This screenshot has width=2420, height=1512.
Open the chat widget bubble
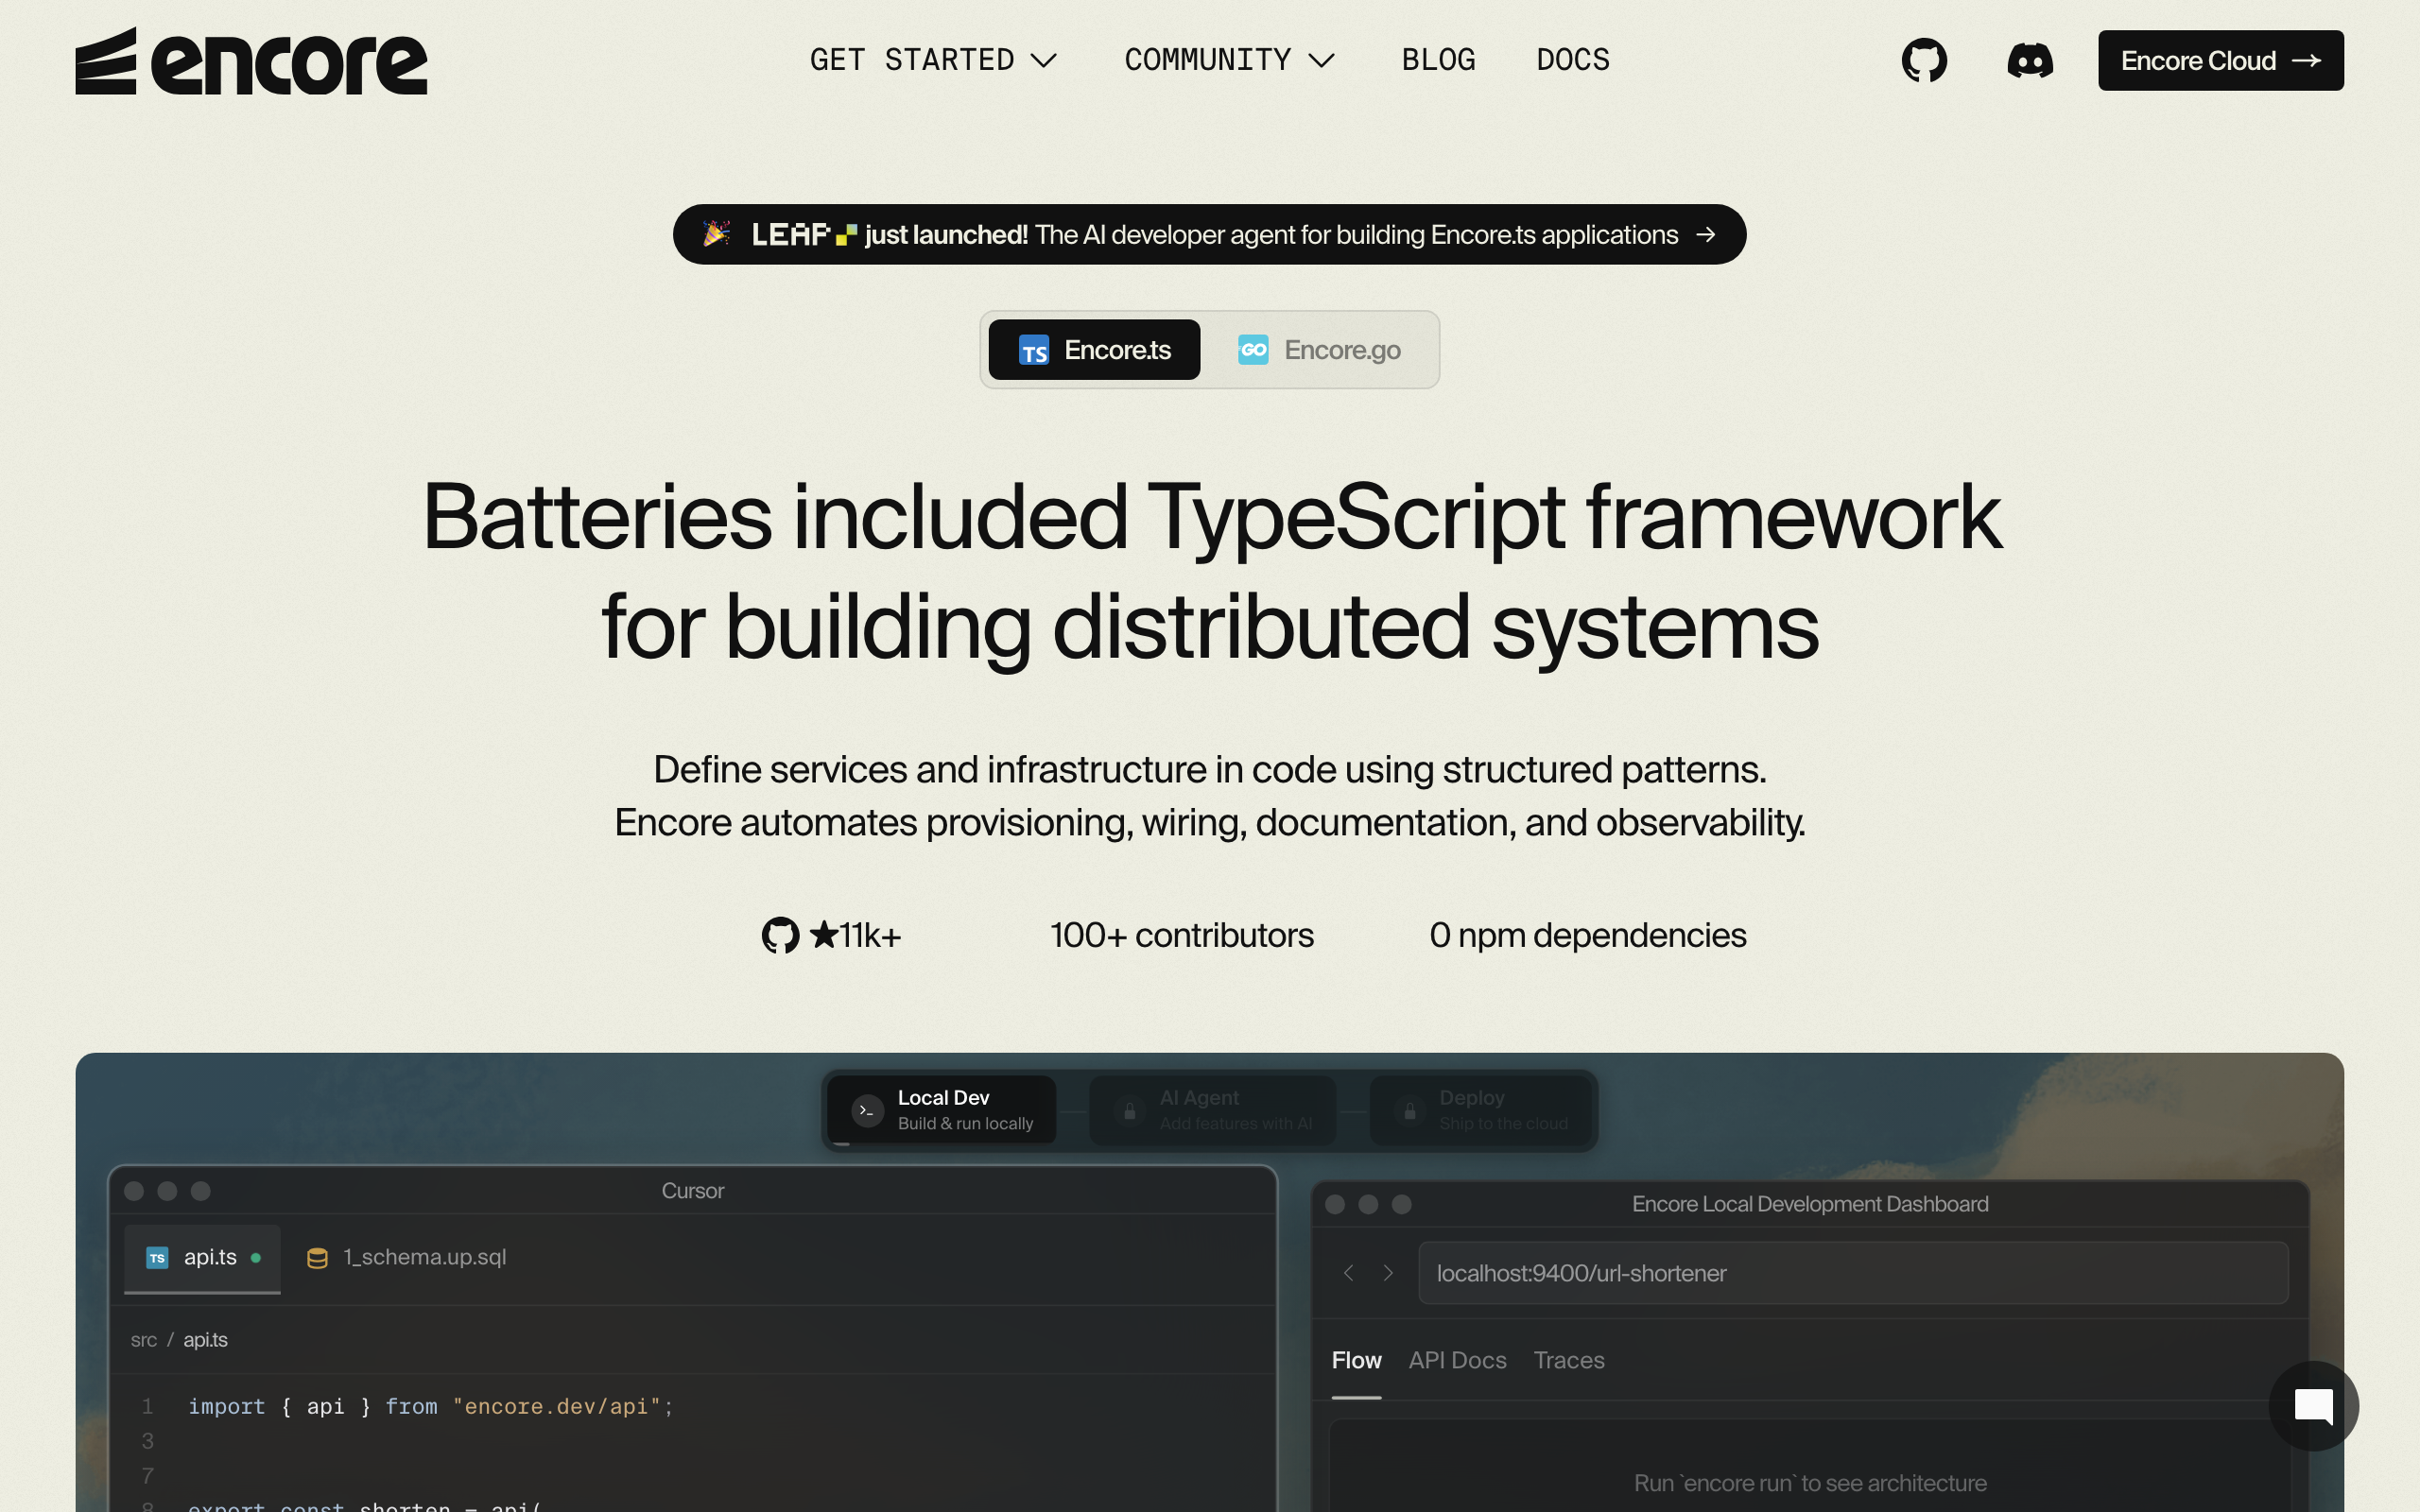[2313, 1405]
